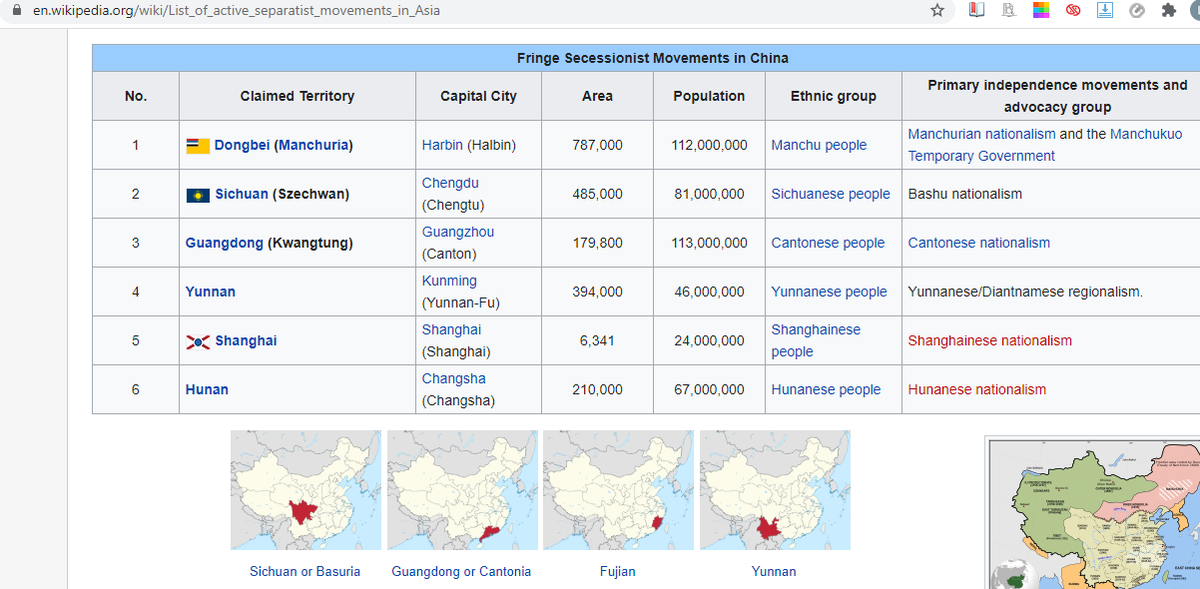
Task: Open the Sichuan territory link
Action: click(241, 194)
